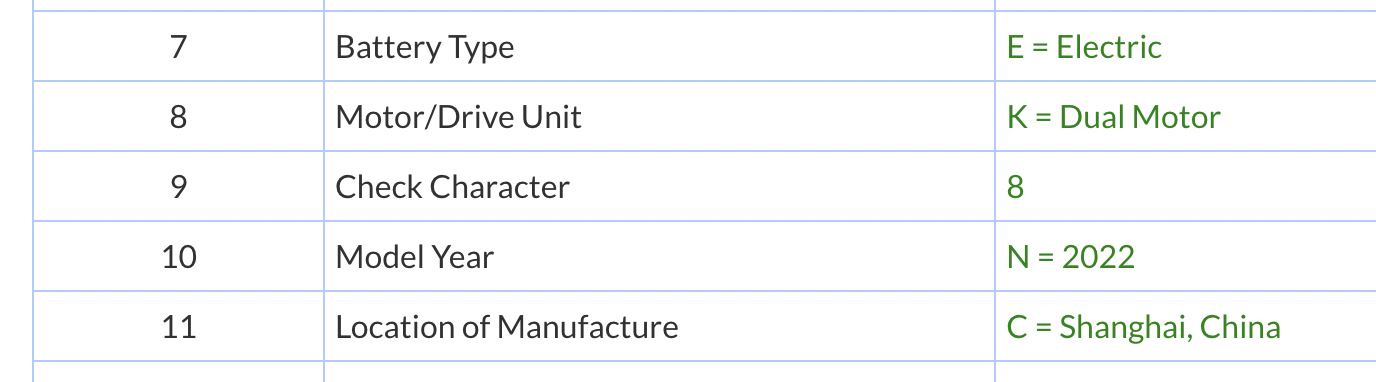The image size is (1376, 382).
Task: Click the green check character value 8
Action: click(1015, 187)
